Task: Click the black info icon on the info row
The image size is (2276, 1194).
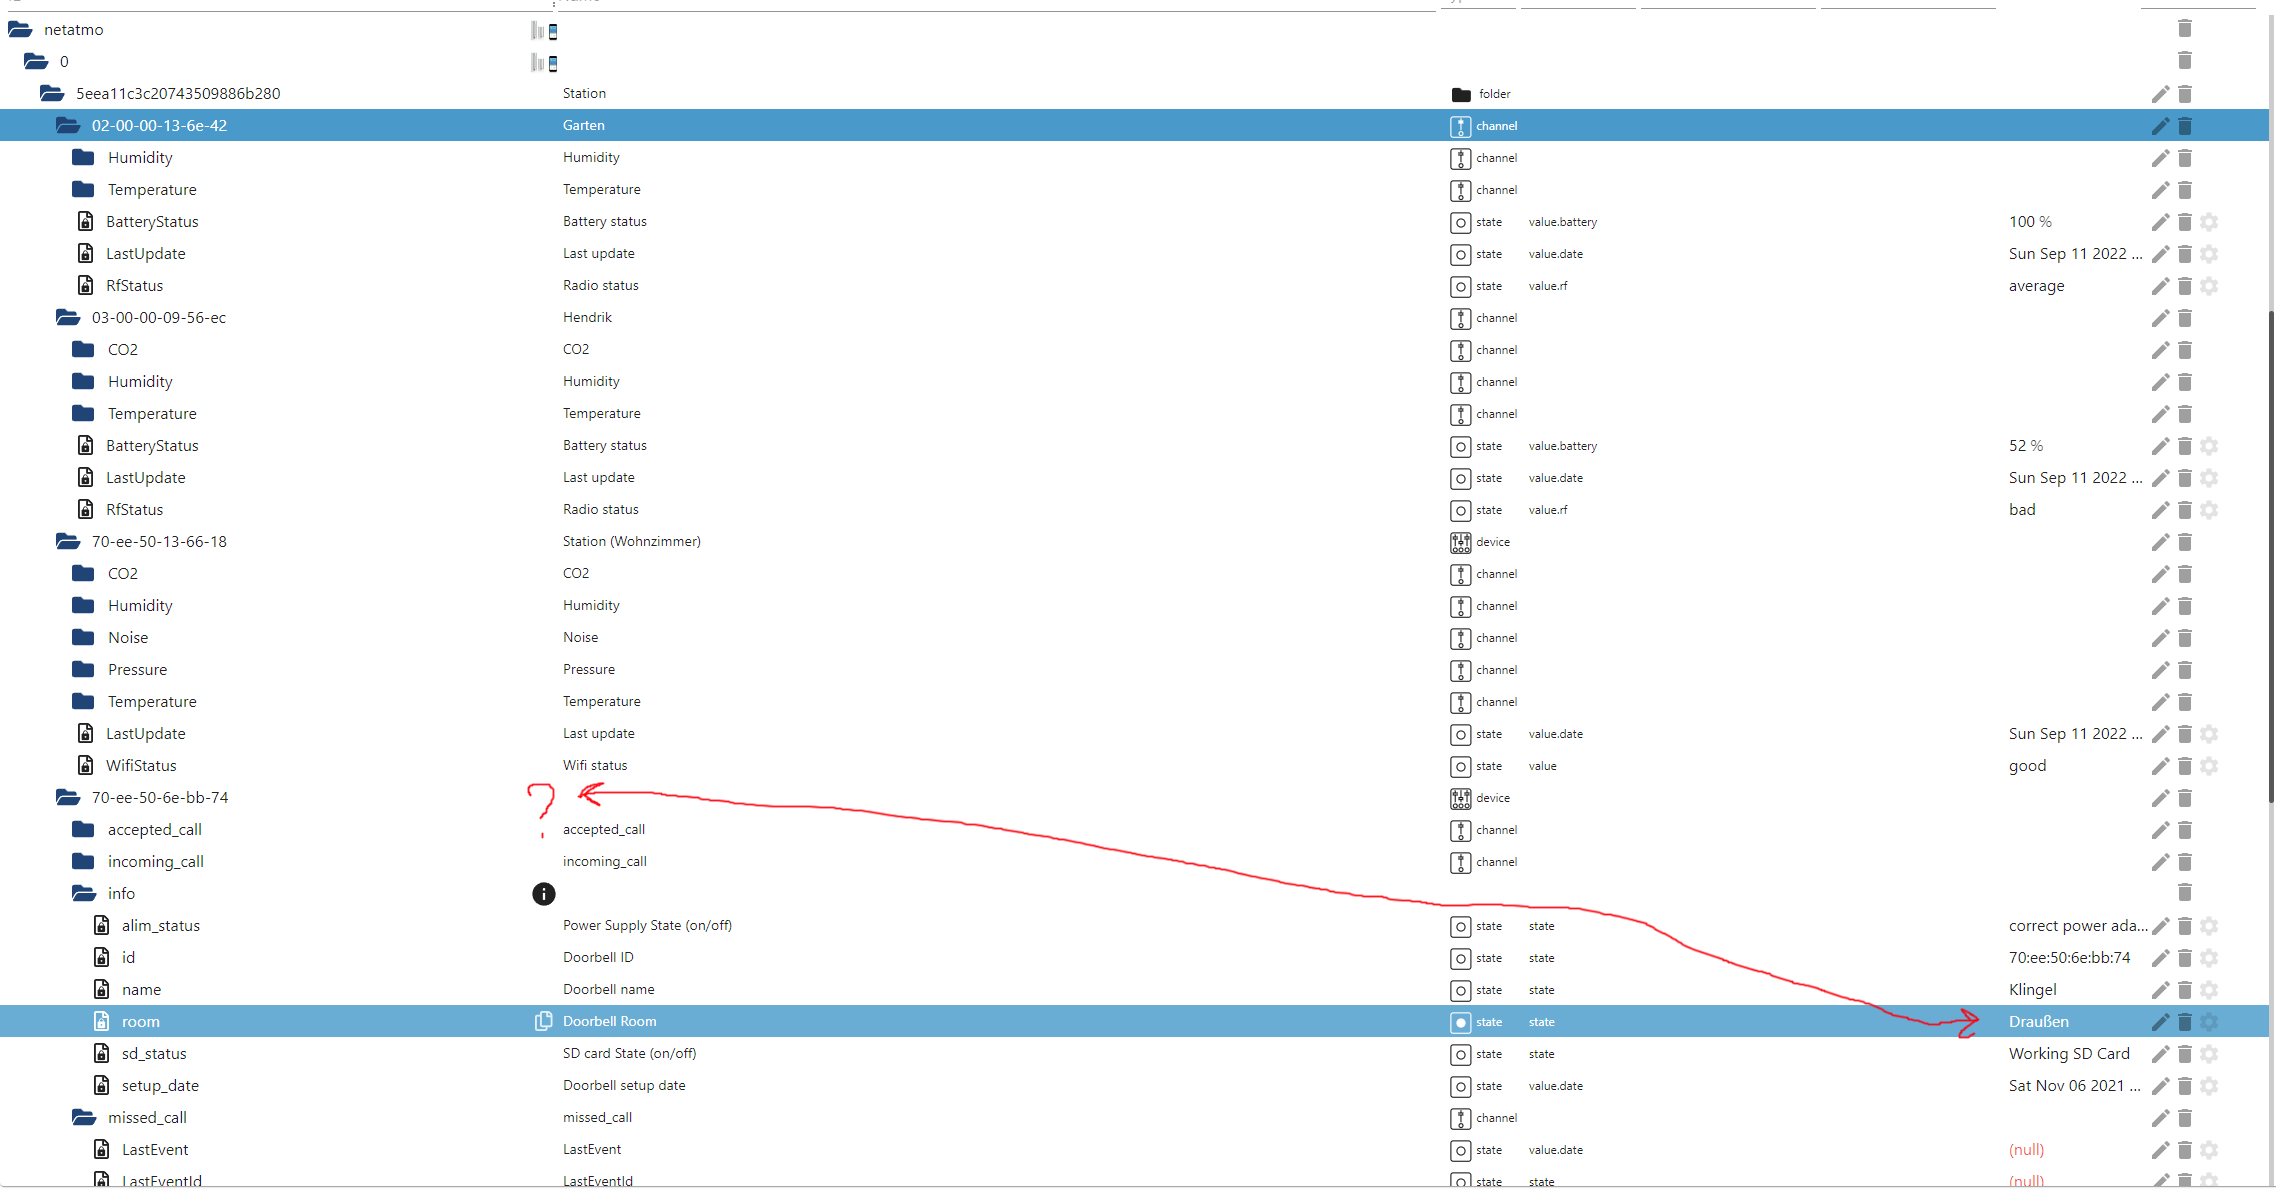Action: (x=543, y=894)
